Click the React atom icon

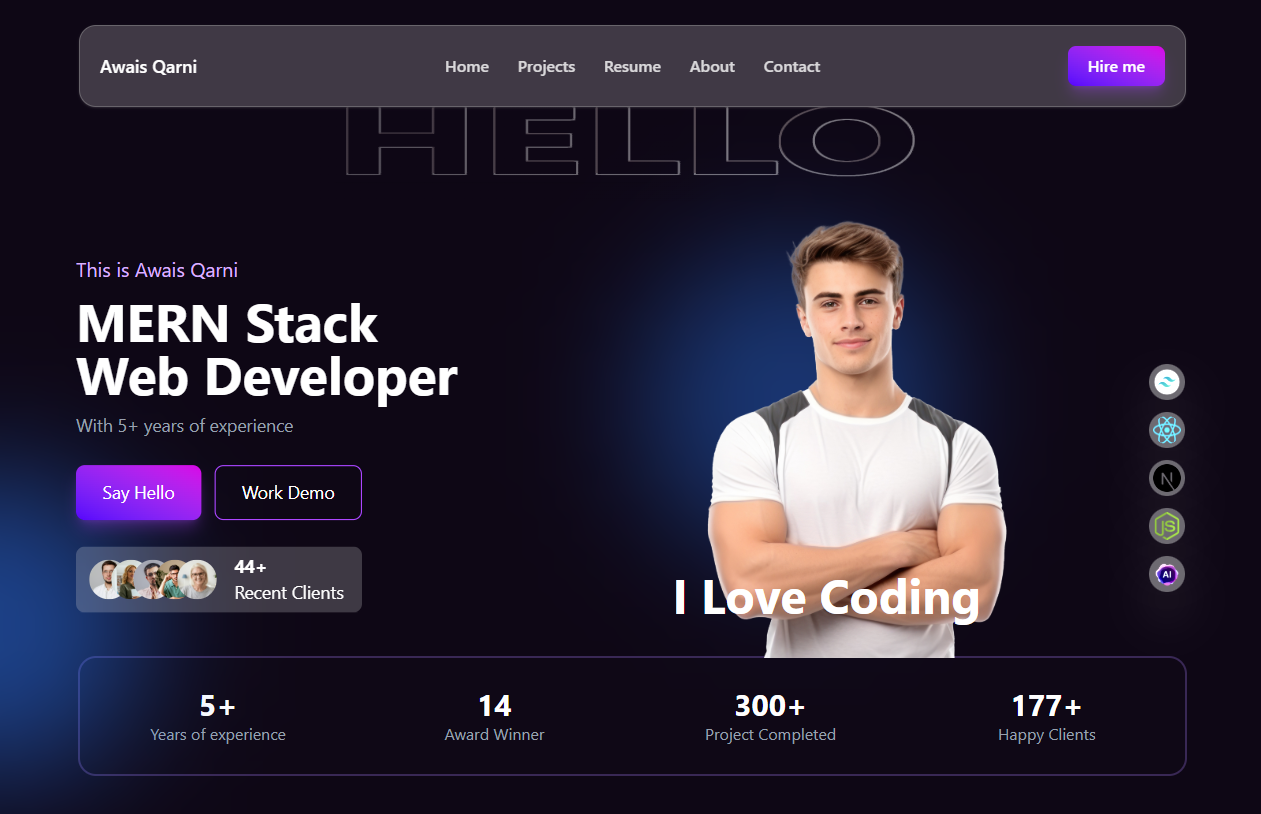point(1167,430)
